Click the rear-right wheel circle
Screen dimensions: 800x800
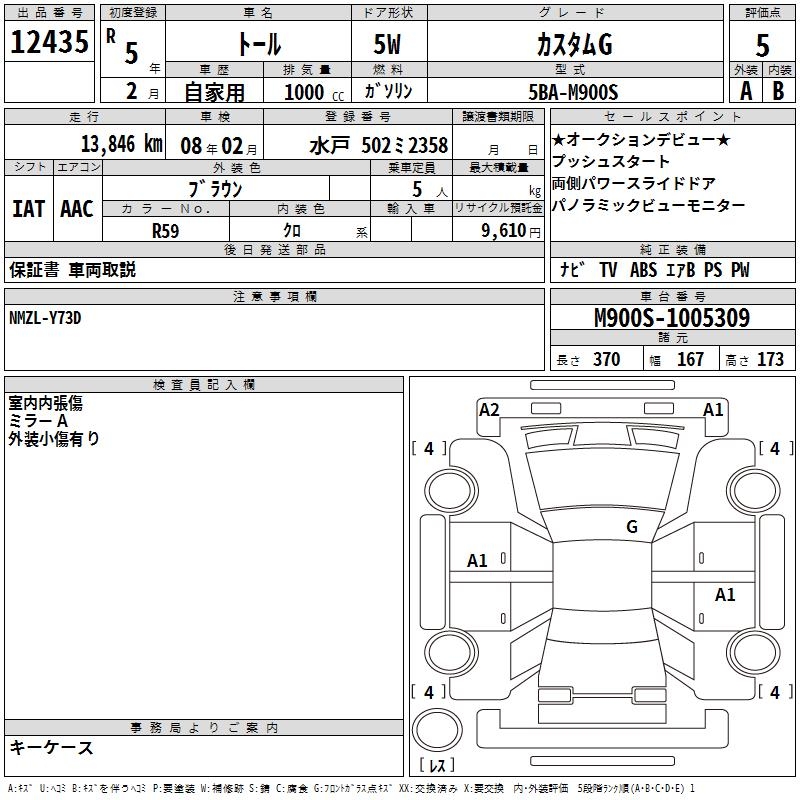coord(754,652)
